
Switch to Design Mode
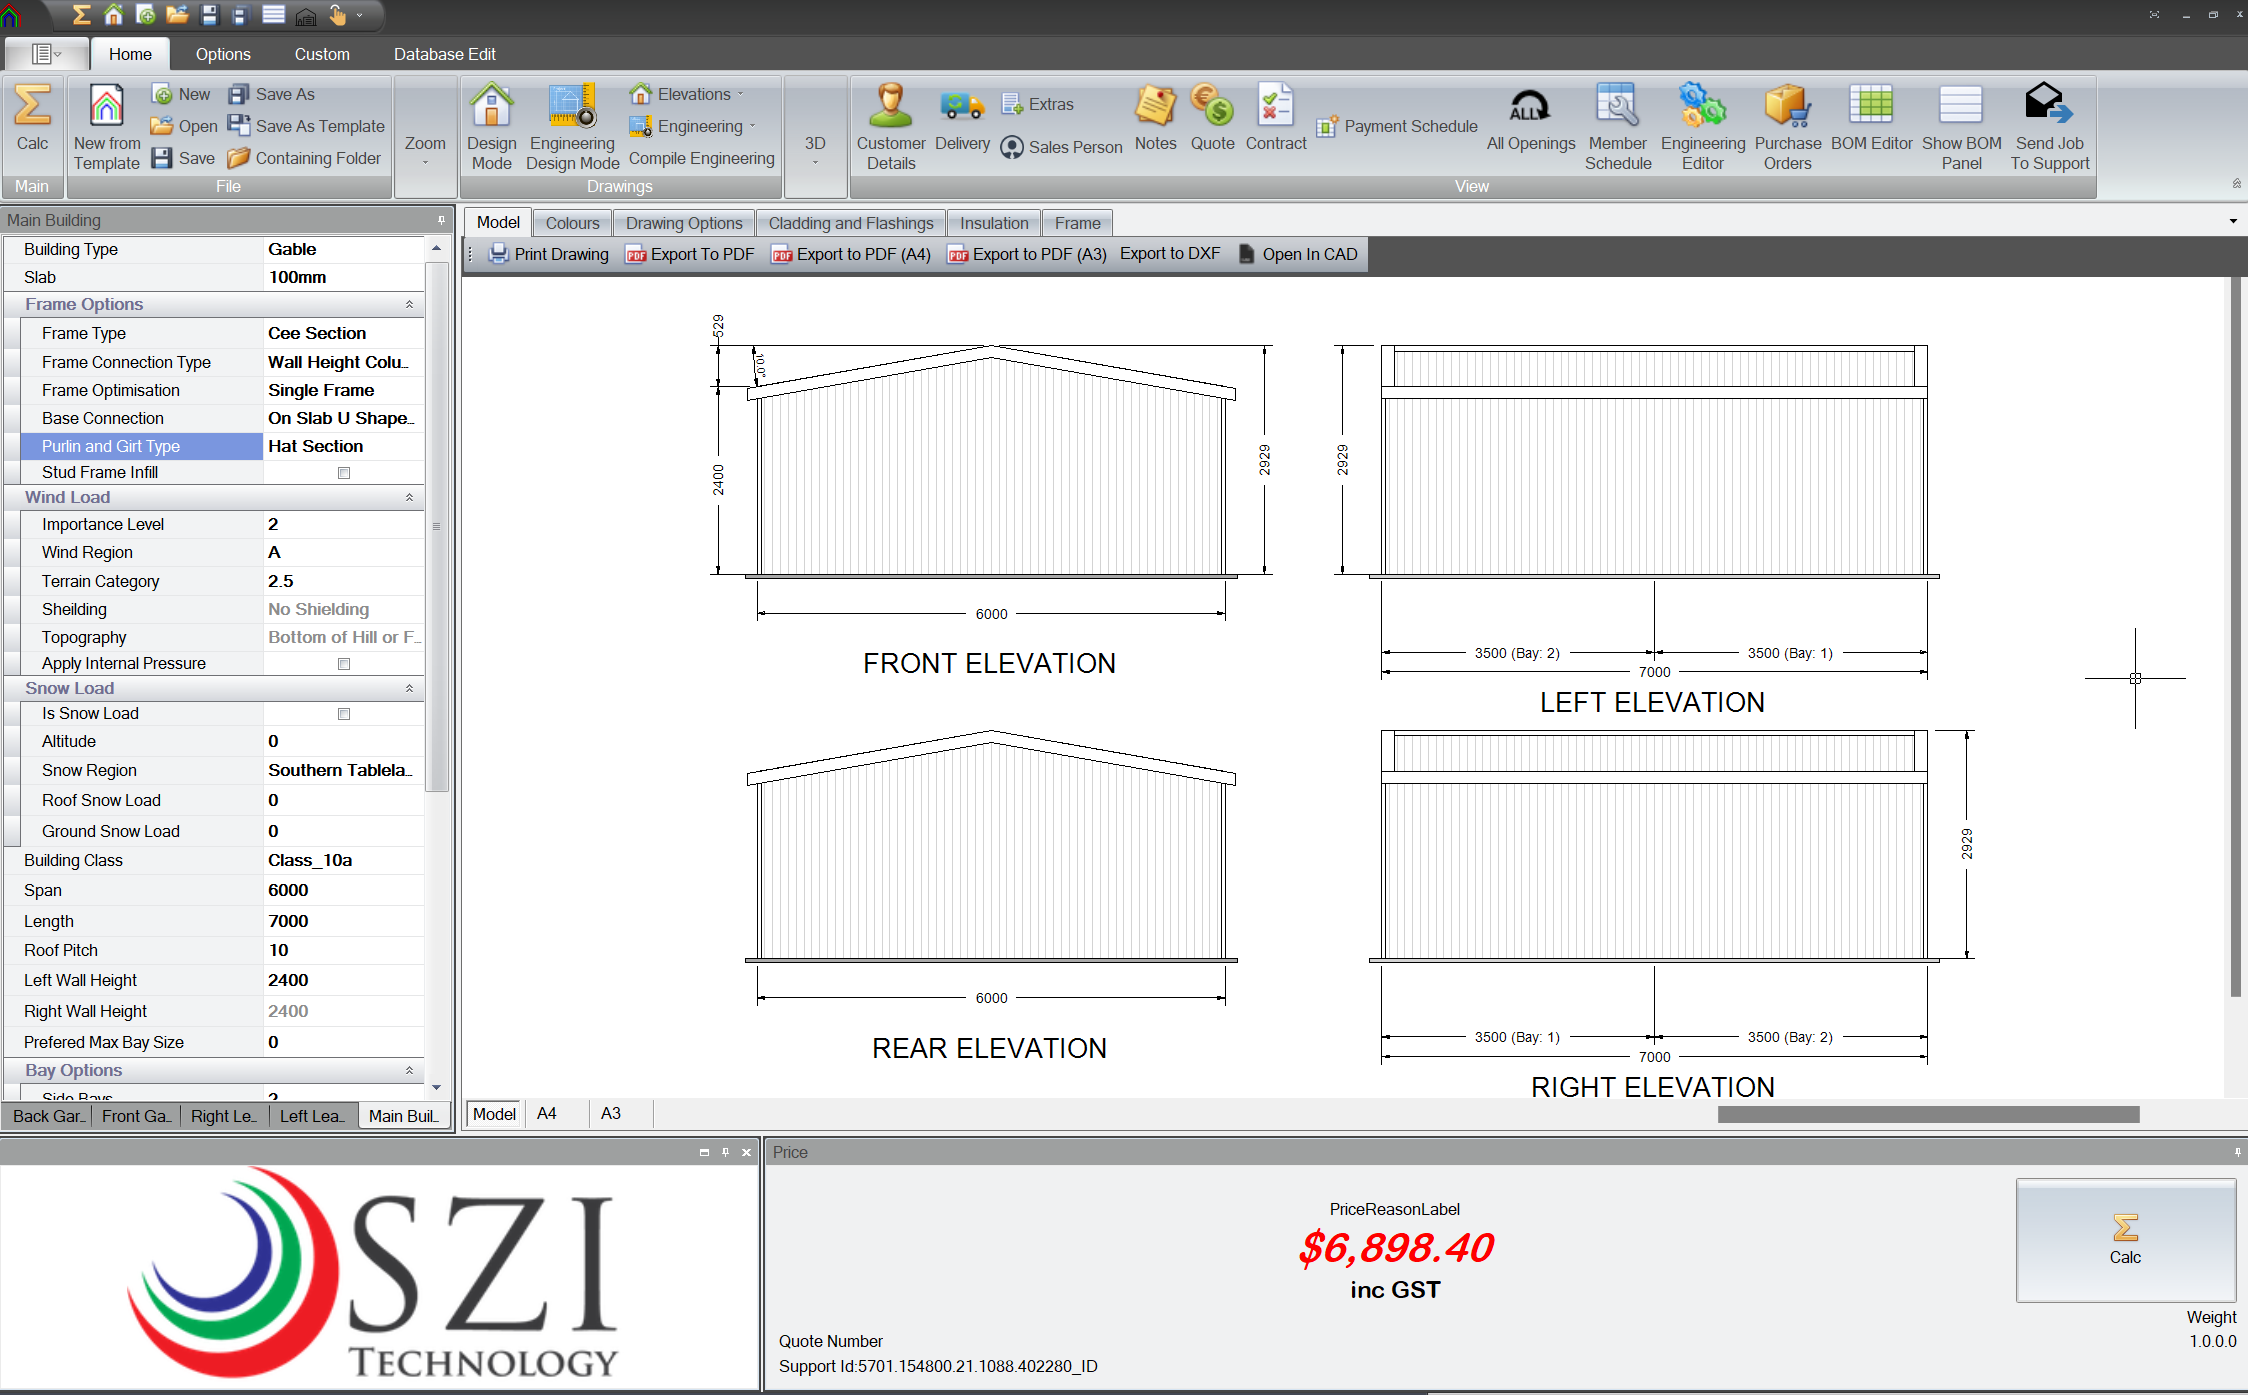(x=492, y=128)
